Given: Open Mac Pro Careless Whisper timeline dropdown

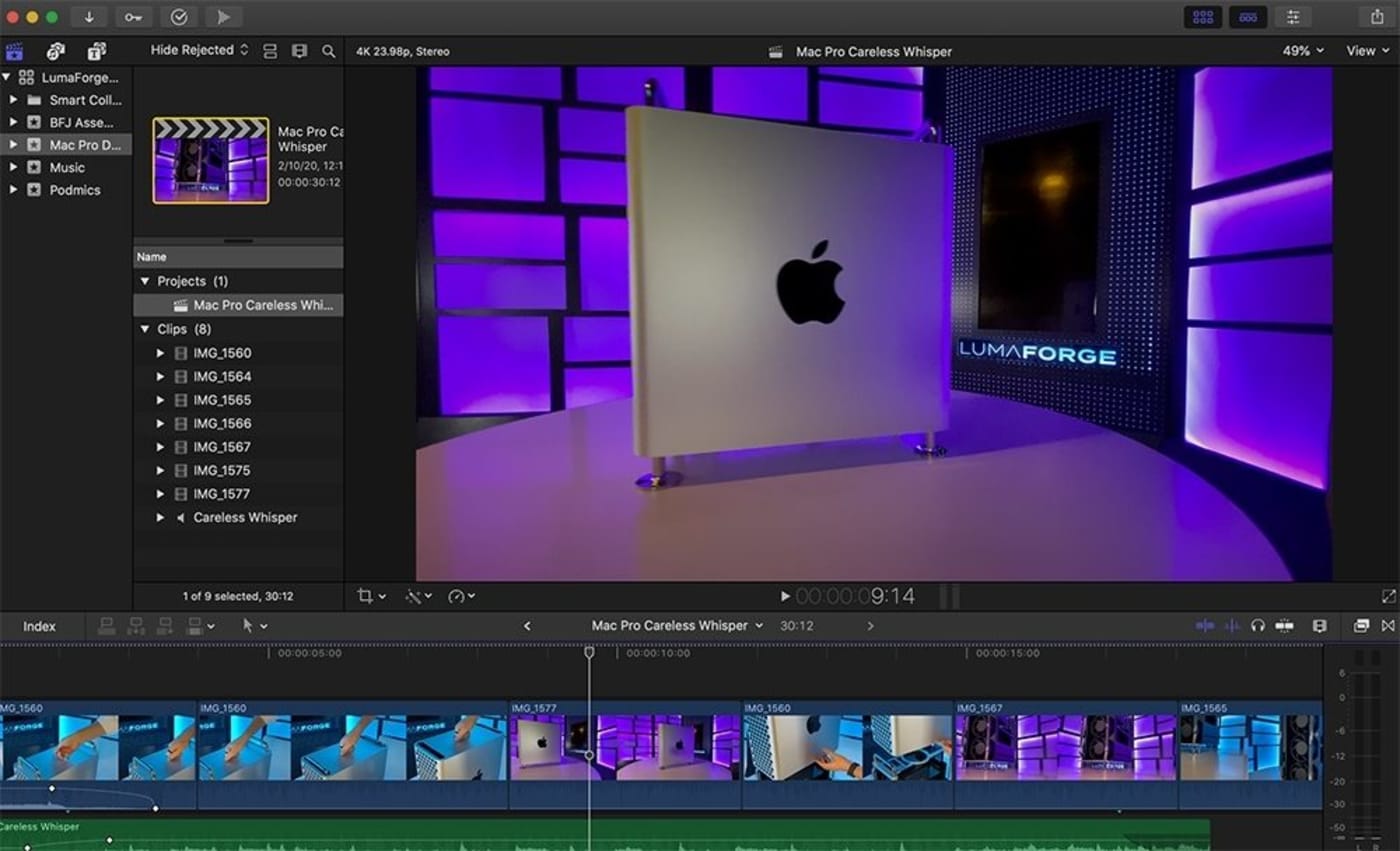Looking at the screenshot, I should click(677, 626).
